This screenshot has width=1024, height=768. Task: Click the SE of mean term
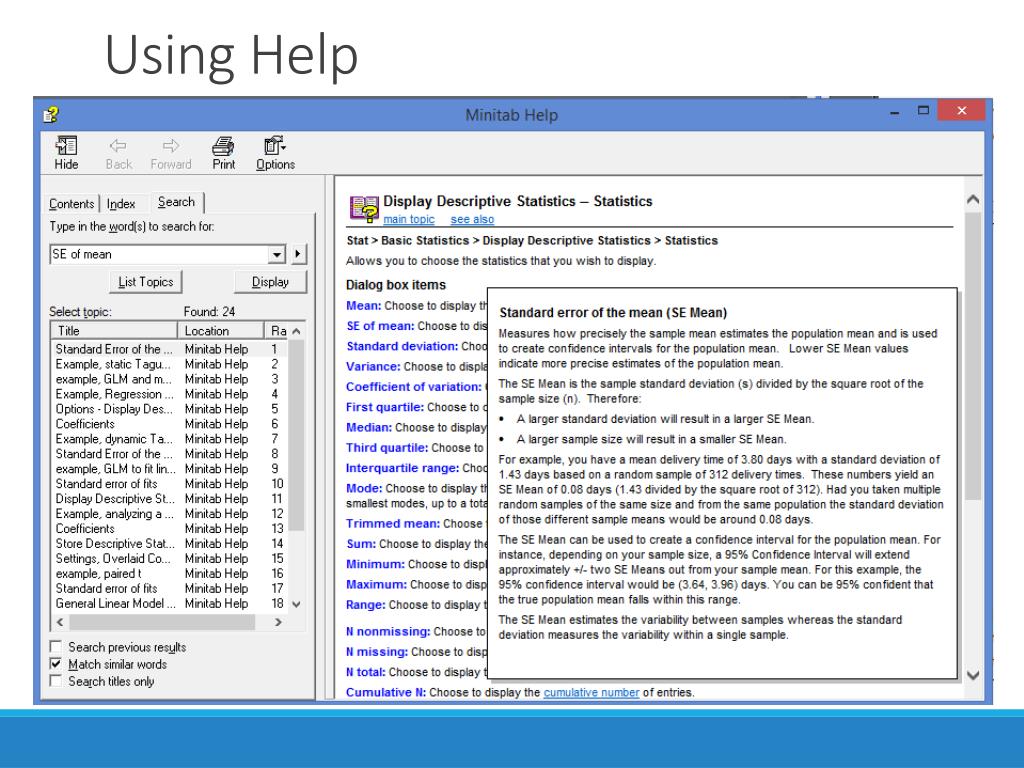[x=380, y=326]
